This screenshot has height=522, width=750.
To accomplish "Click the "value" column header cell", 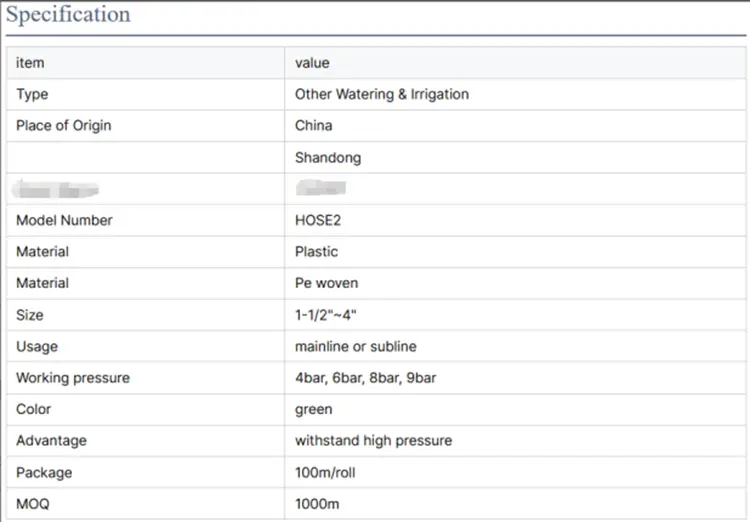I will (x=312, y=63).
